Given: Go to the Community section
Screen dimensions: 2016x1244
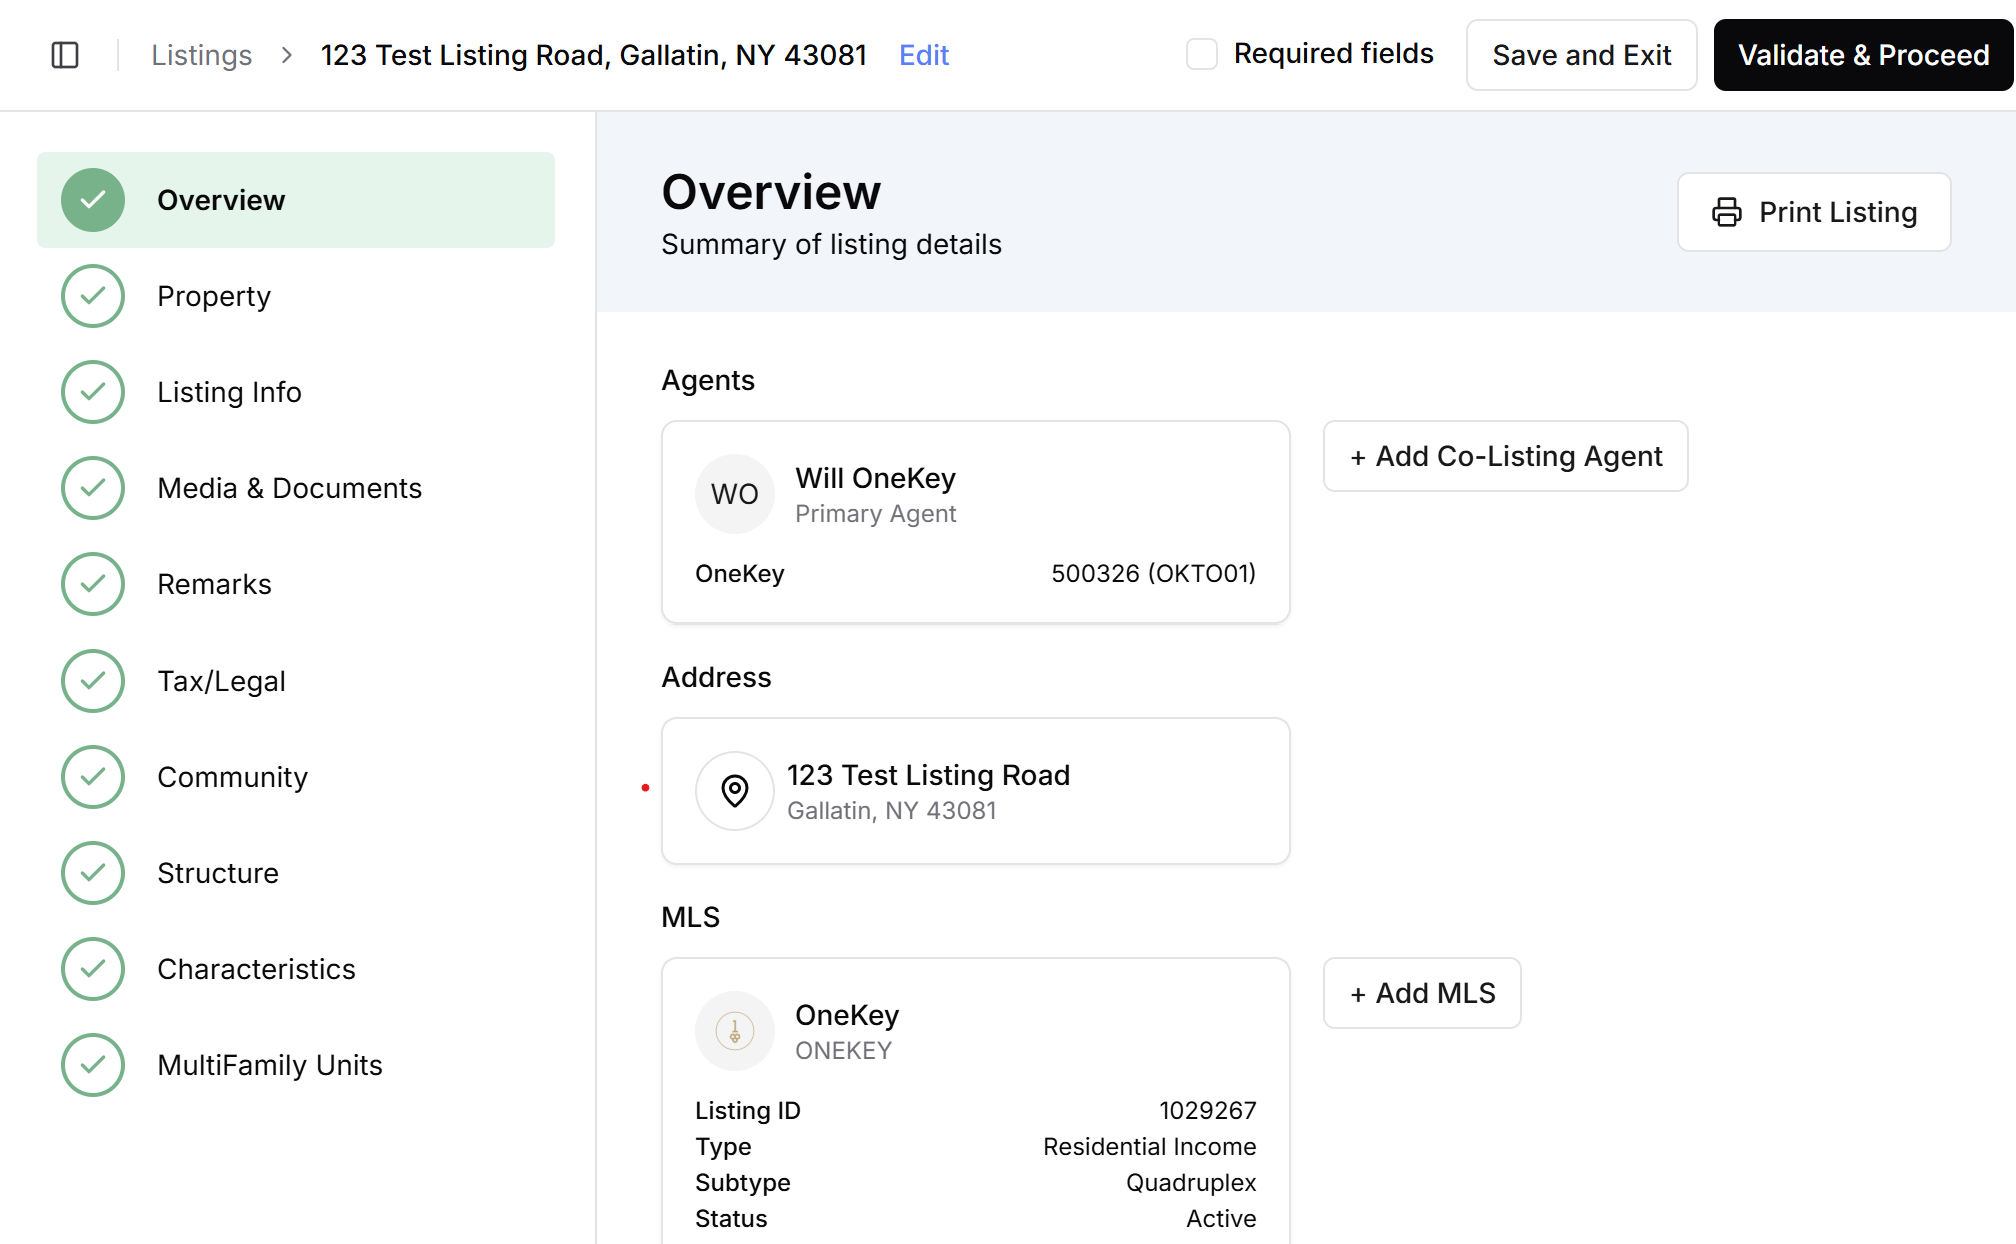Looking at the screenshot, I should point(296,777).
